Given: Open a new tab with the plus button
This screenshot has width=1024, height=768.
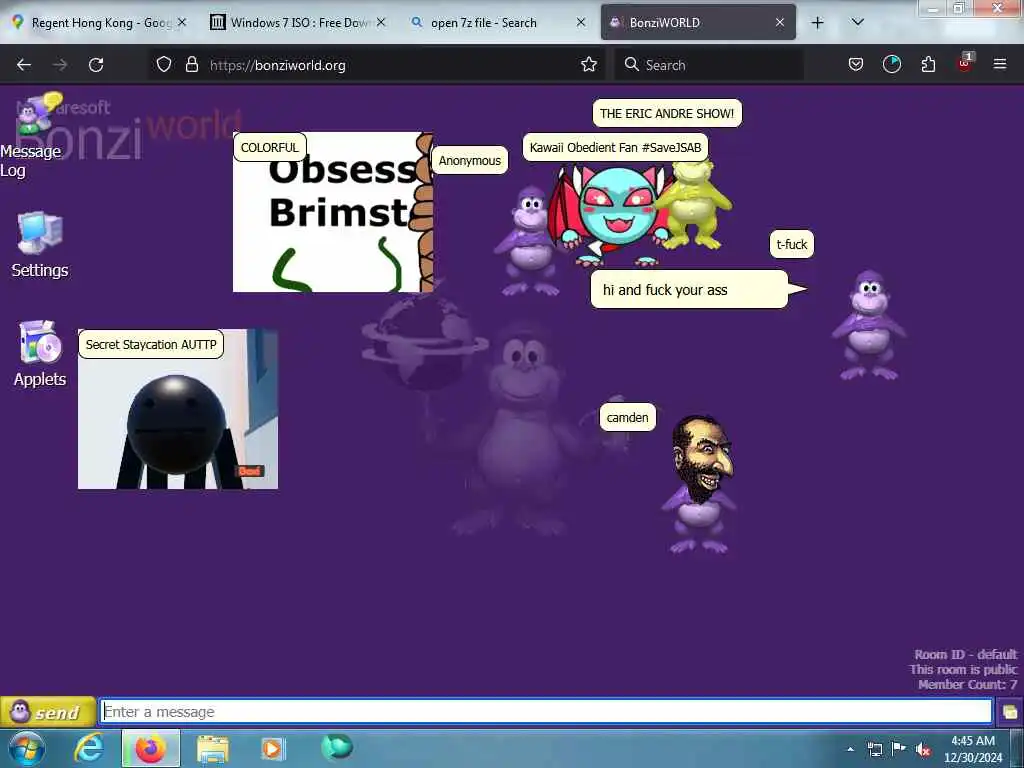Looking at the screenshot, I should pyautogui.click(x=817, y=23).
